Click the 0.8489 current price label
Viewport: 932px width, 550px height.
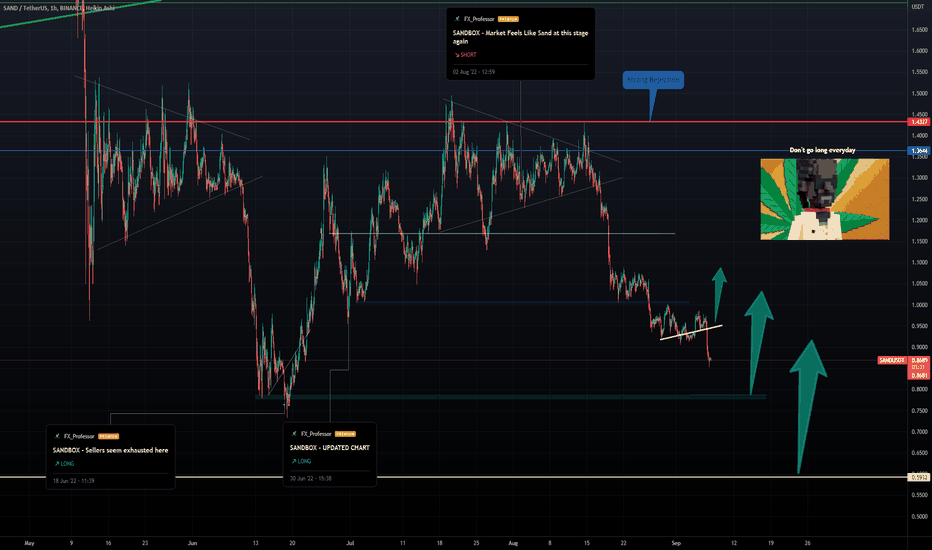click(x=920, y=360)
